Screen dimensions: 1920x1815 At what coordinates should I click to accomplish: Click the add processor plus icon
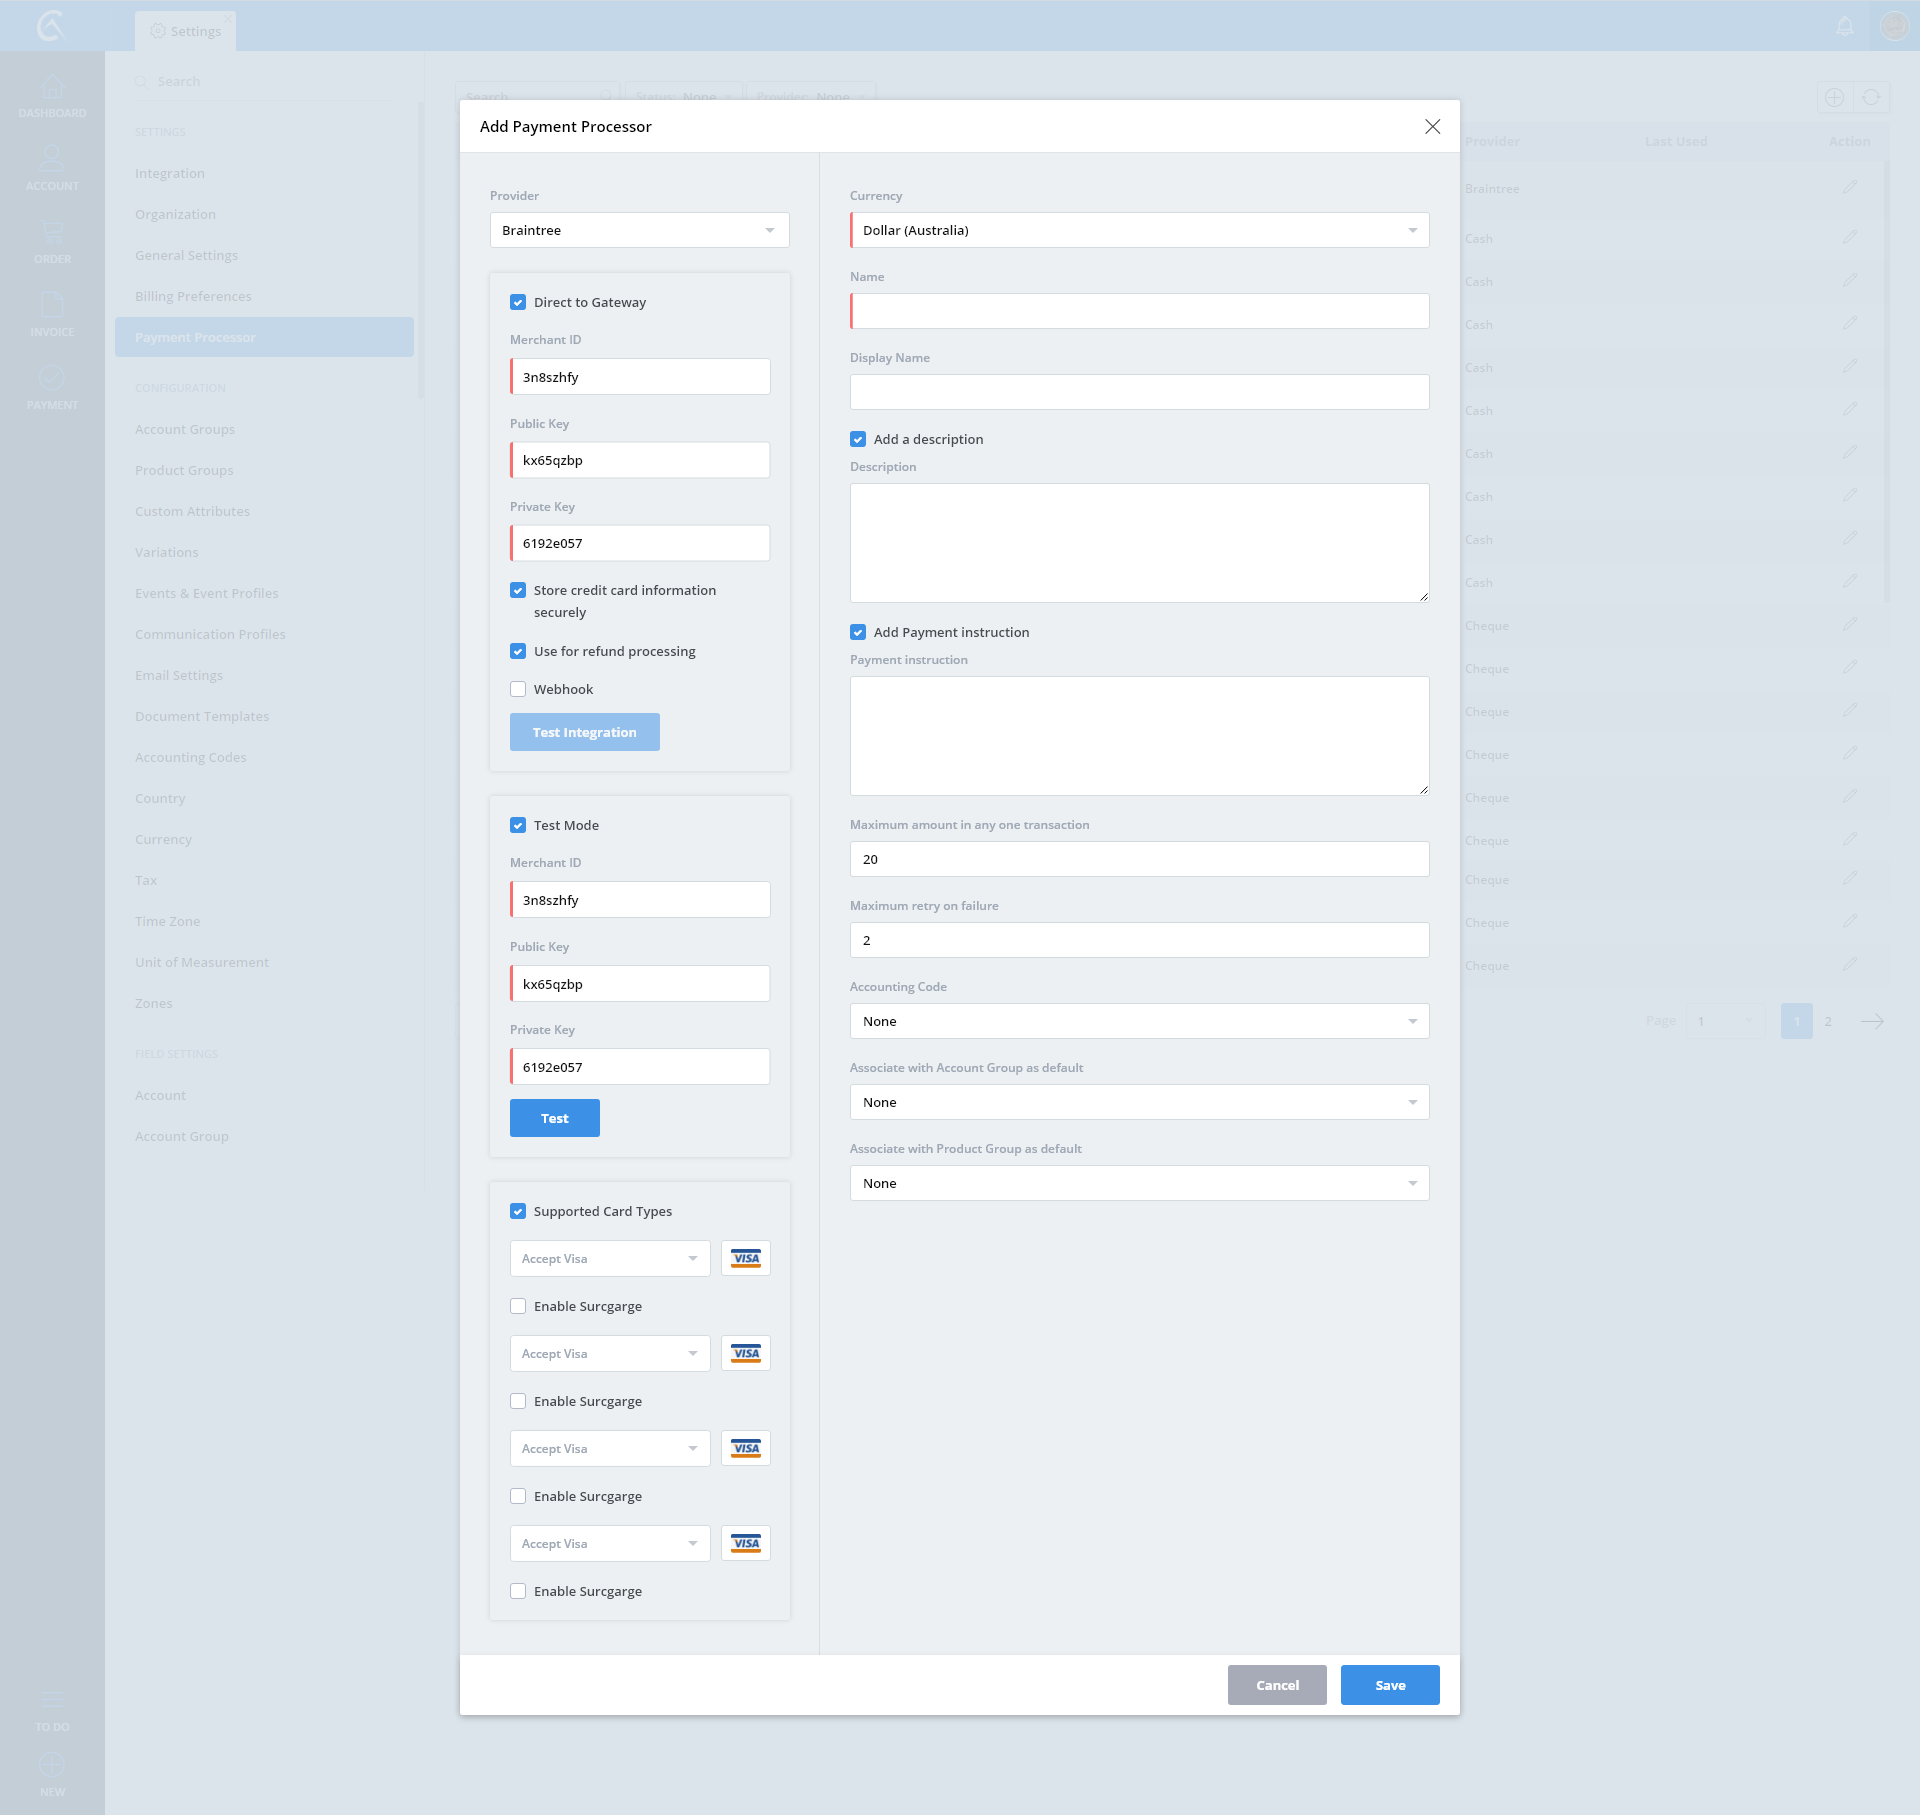coord(1834,97)
